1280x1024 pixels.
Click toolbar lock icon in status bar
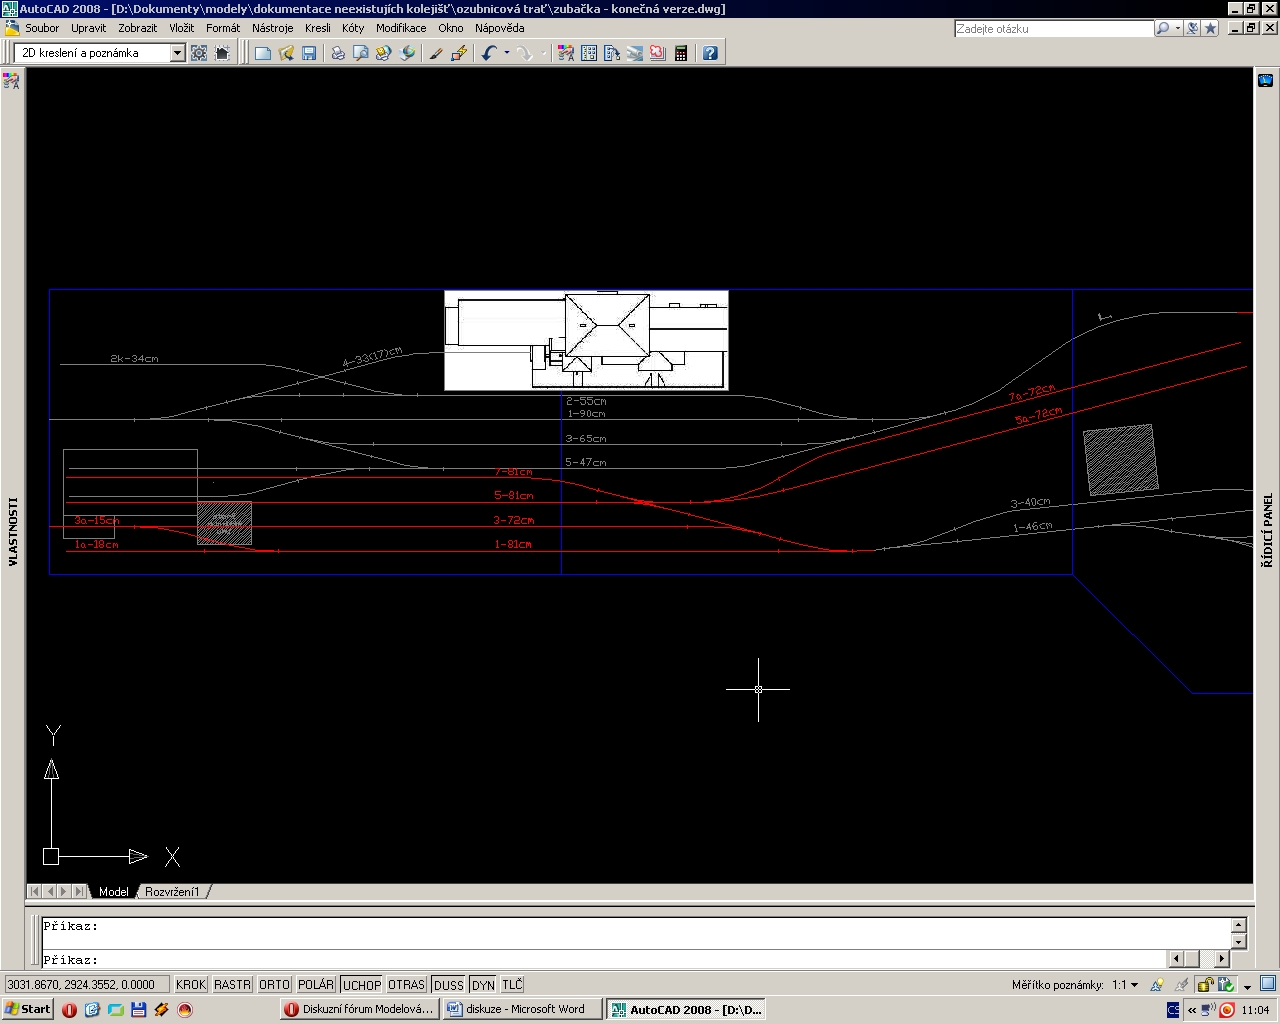pyautogui.click(x=1205, y=985)
